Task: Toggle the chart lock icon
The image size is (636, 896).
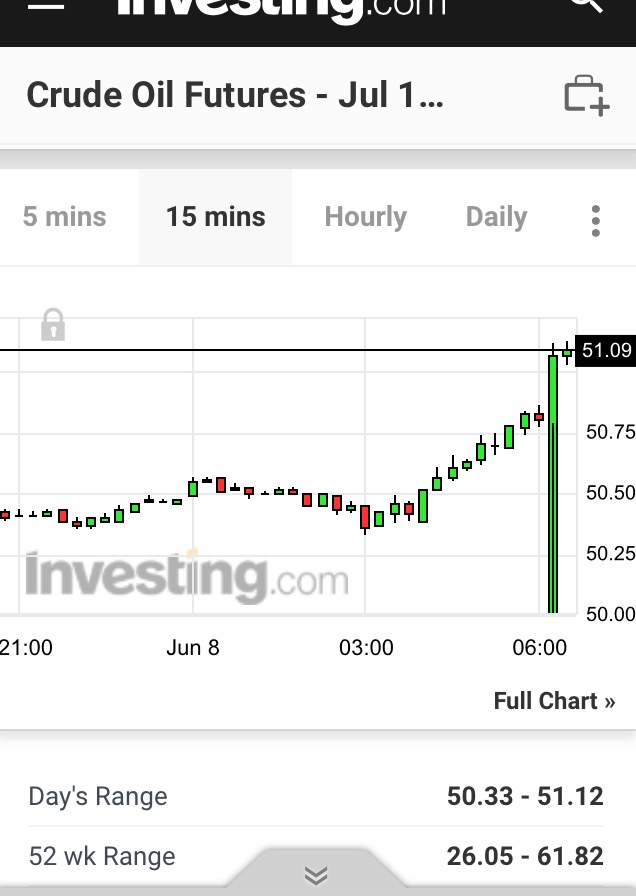Action: 53,325
